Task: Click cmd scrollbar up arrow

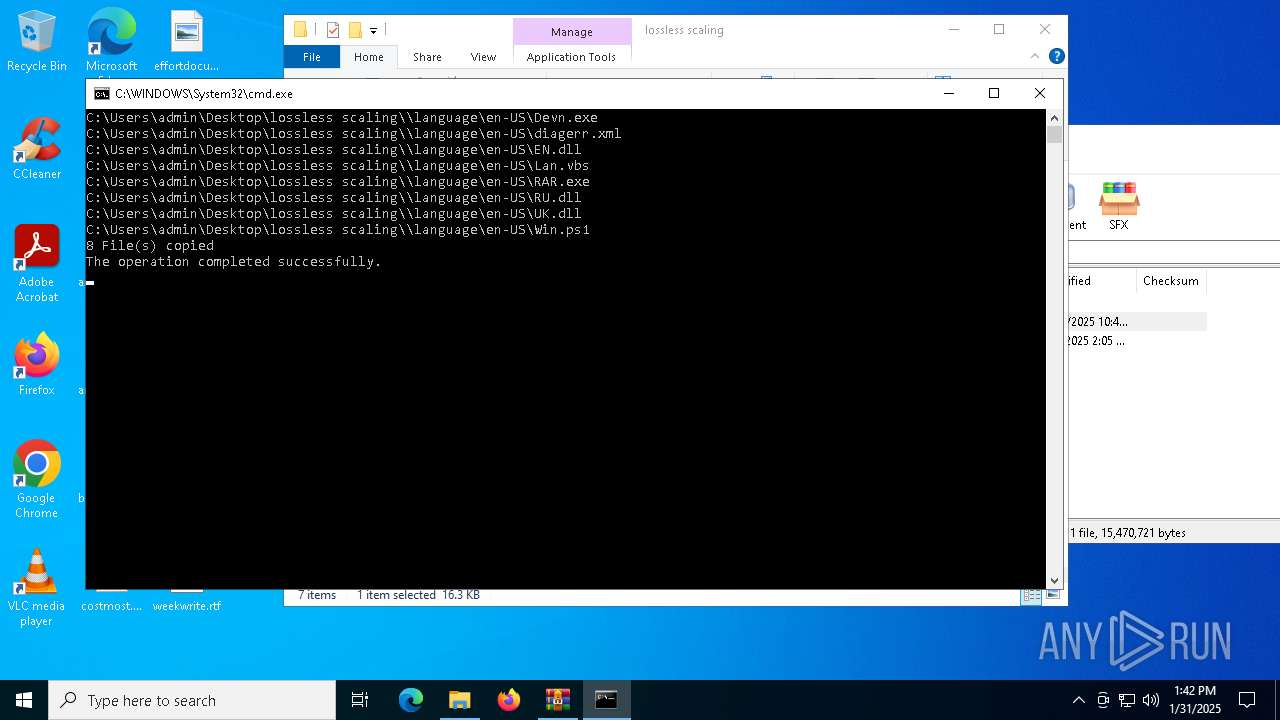Action: tap(1054, 117)
